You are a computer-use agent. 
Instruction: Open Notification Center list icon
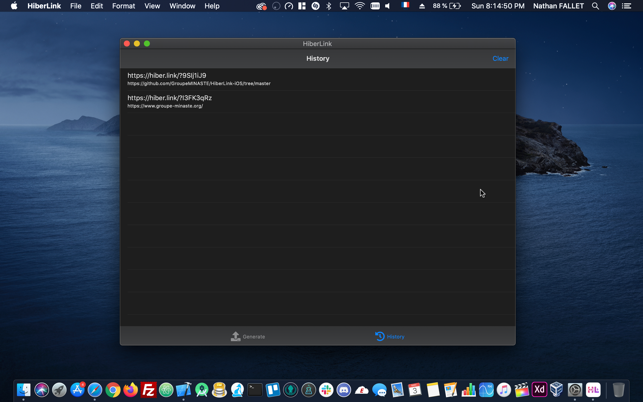click(x=626, y=6)
